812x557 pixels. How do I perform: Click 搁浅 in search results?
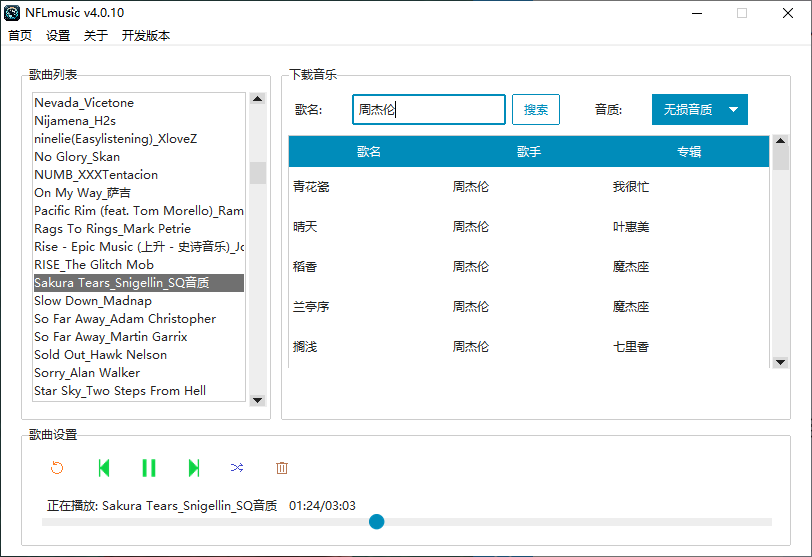click(x=305, y=346)
